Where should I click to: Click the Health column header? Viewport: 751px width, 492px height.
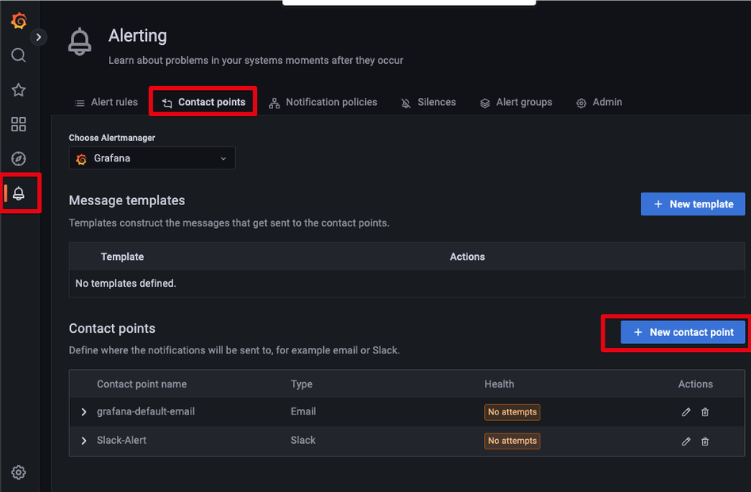pos(499,384)
